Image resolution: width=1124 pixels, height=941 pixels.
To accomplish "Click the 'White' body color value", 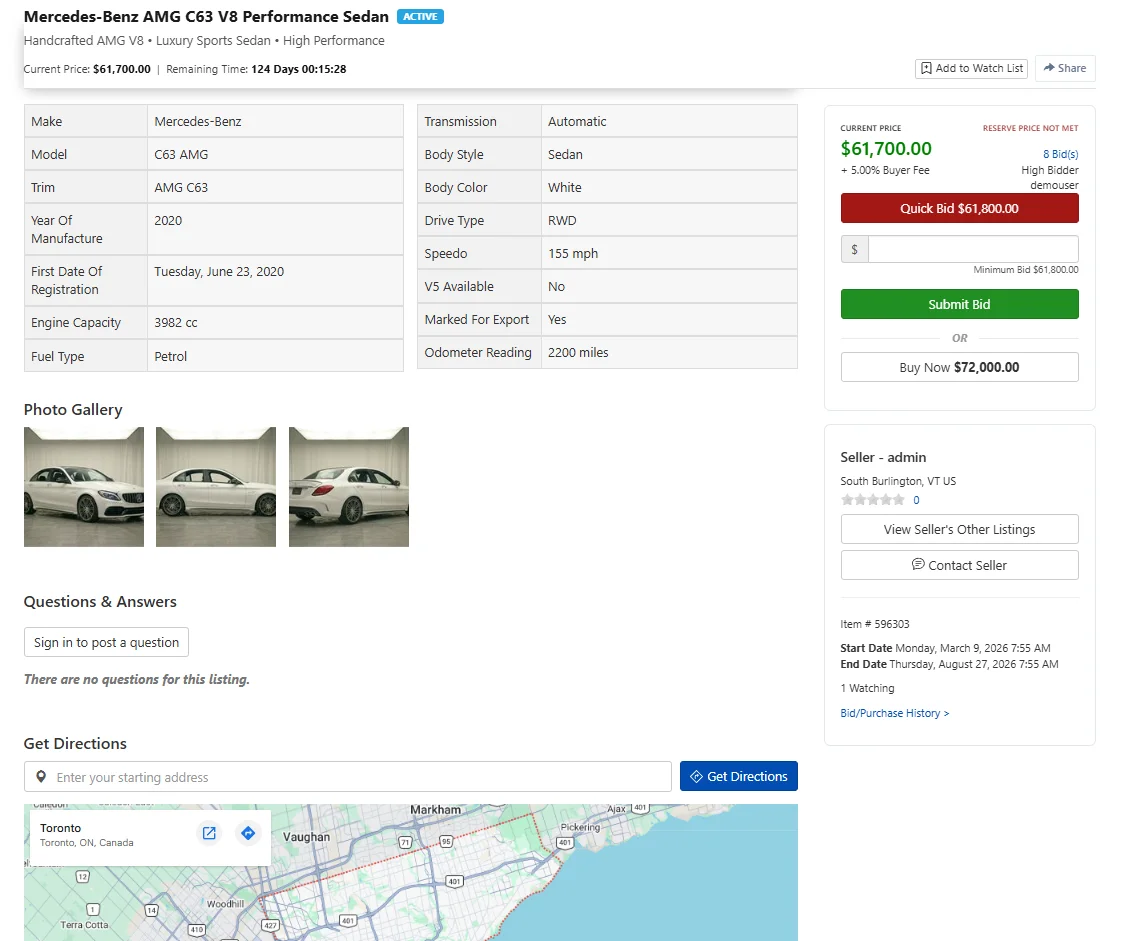I will coord(565,187).
